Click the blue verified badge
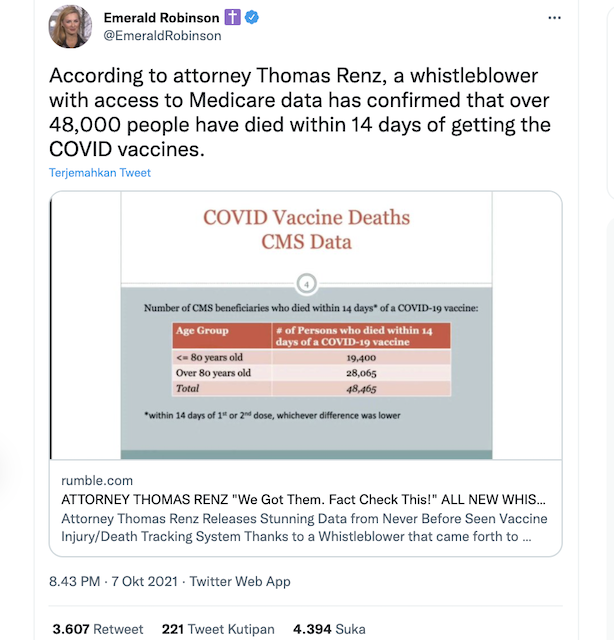This screenshot has height=640, width=614. click(x=252, y=18)
